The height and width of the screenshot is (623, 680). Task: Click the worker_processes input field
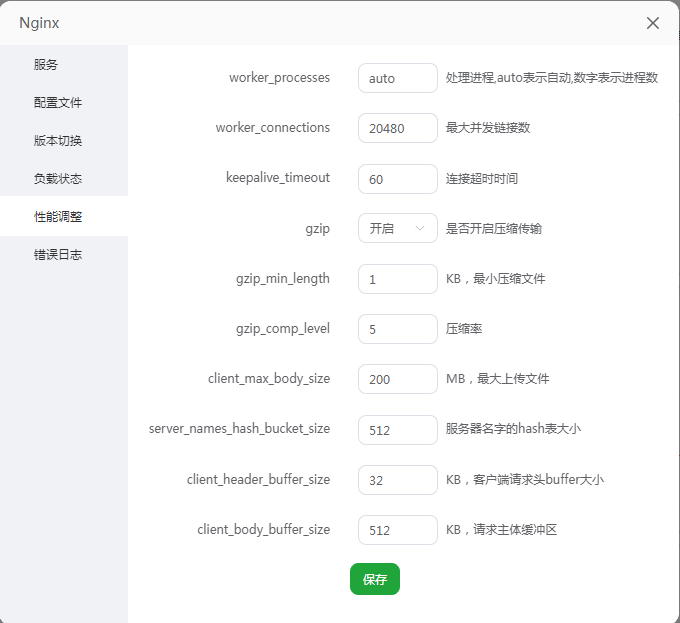(x=397, y=78)
